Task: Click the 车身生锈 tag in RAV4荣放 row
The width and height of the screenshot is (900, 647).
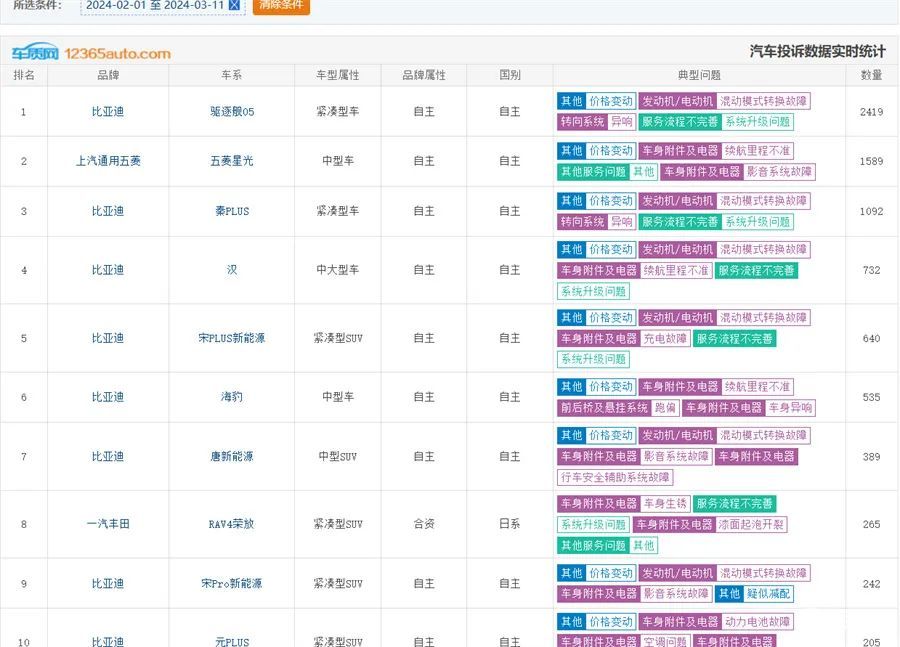Action: pyautogui.click(x=665, y=503)
